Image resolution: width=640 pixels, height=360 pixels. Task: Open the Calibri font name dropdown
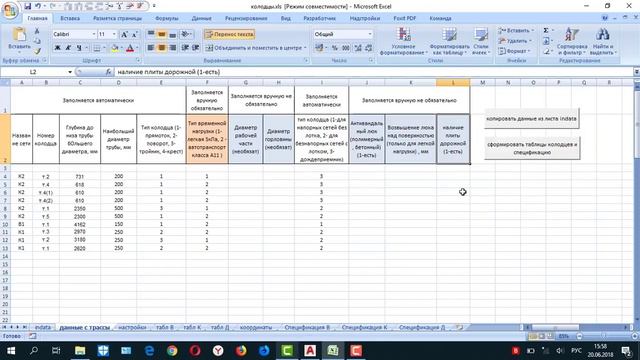click(x=94, y=34)
